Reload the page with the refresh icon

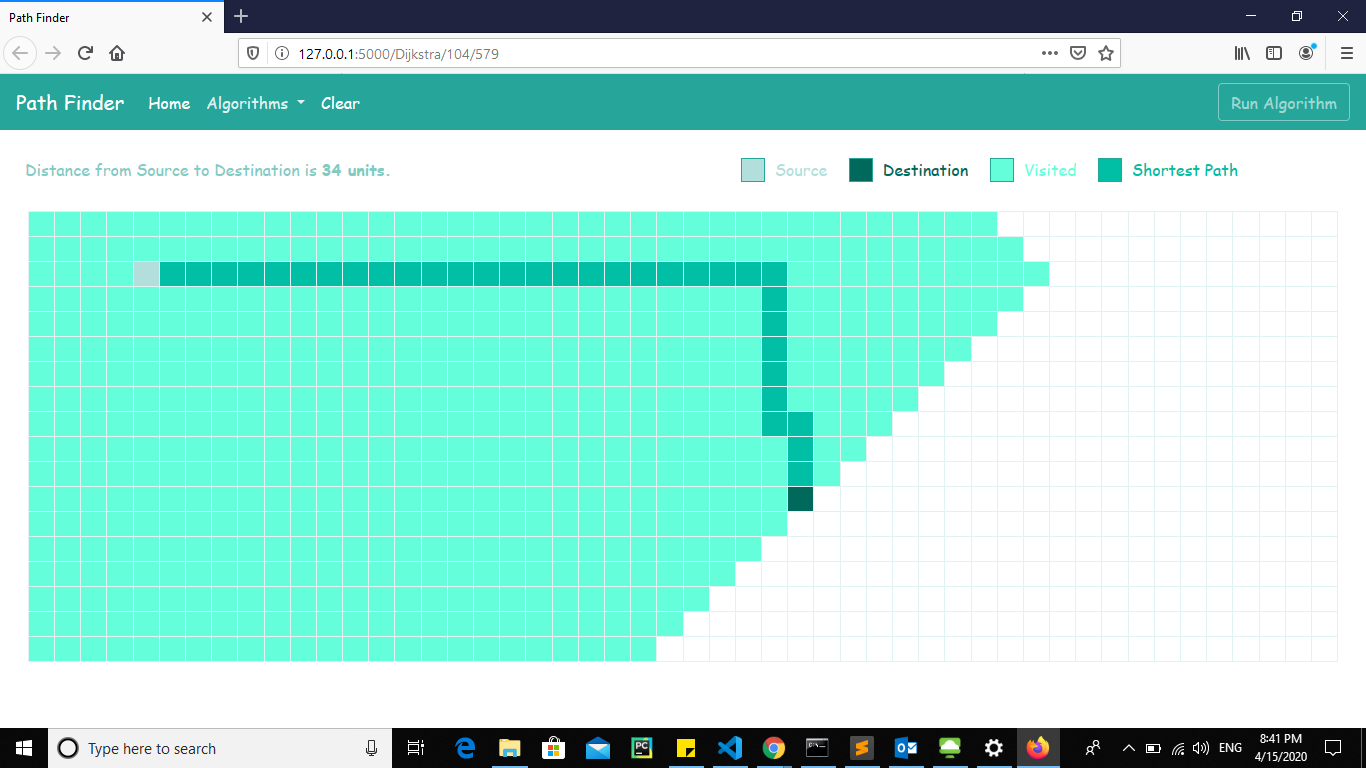[x=85, y=53]
